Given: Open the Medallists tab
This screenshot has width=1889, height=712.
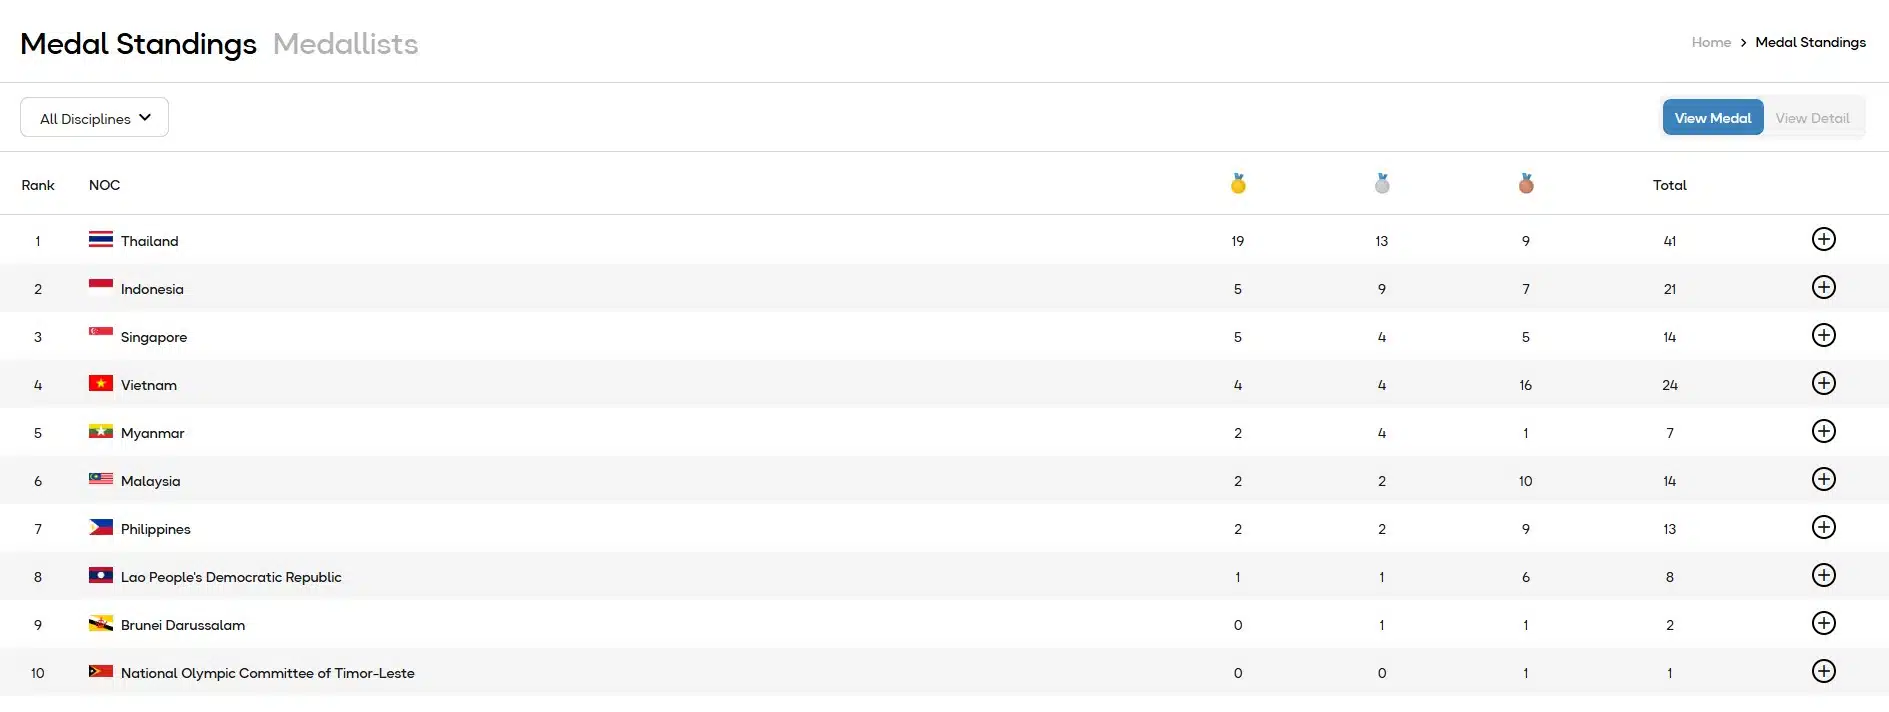Looking at the screenshot, I should (345, 44).
